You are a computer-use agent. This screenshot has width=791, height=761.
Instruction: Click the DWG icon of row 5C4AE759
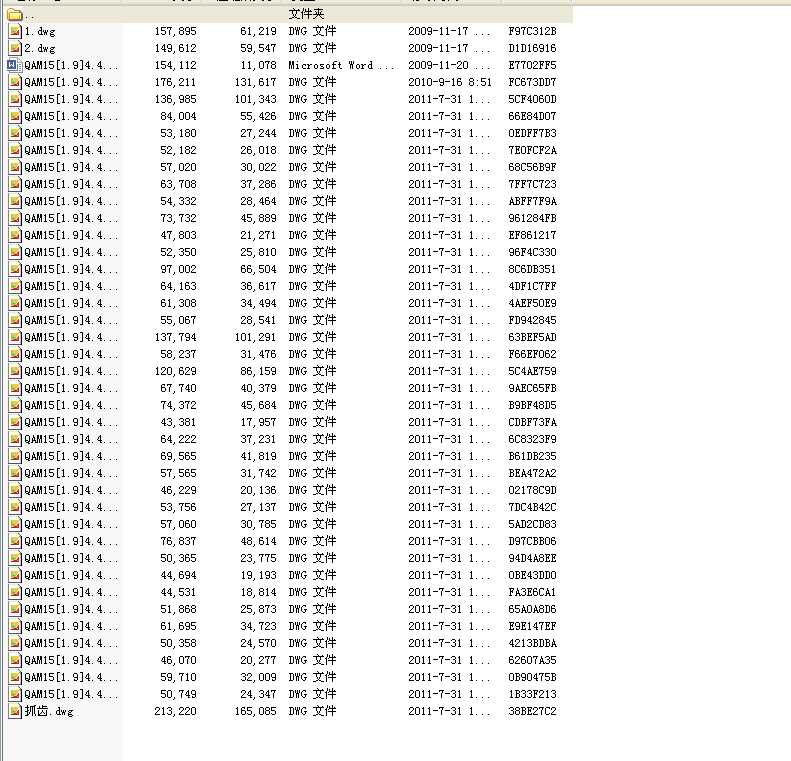click(15, 371)
